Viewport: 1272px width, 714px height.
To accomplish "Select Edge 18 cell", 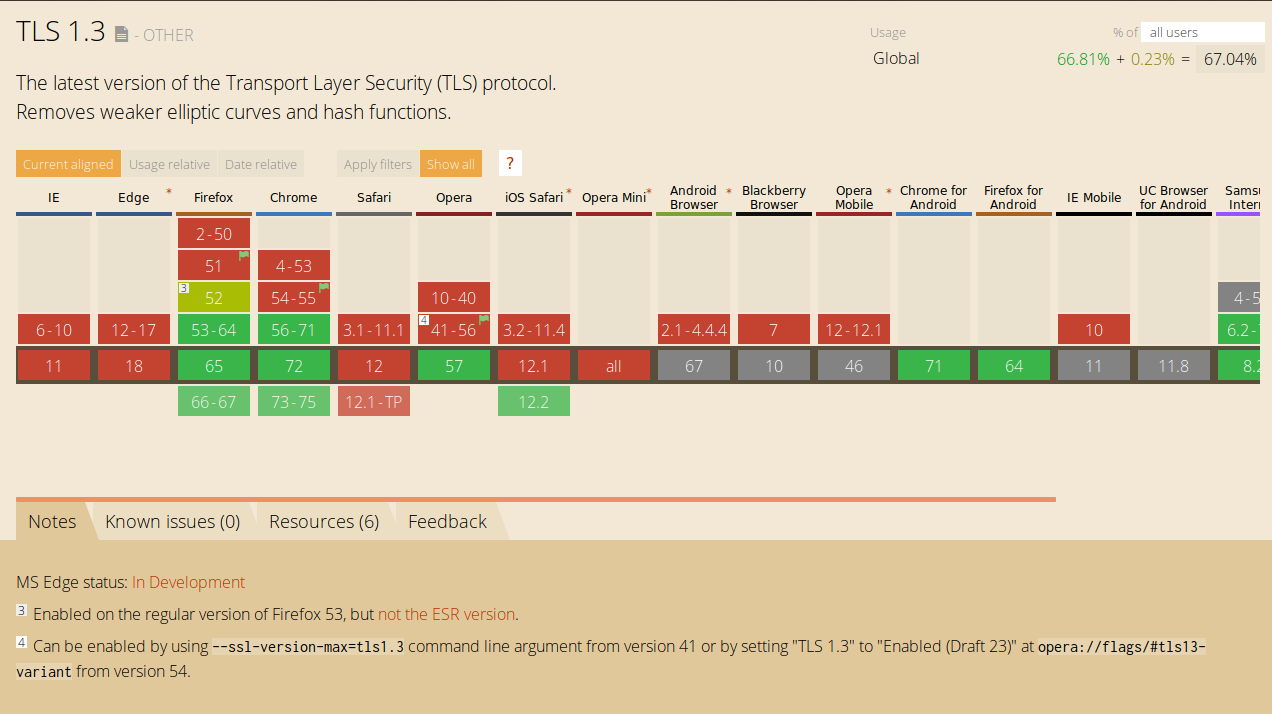I will pyautogui.click(x=134, y=365).
